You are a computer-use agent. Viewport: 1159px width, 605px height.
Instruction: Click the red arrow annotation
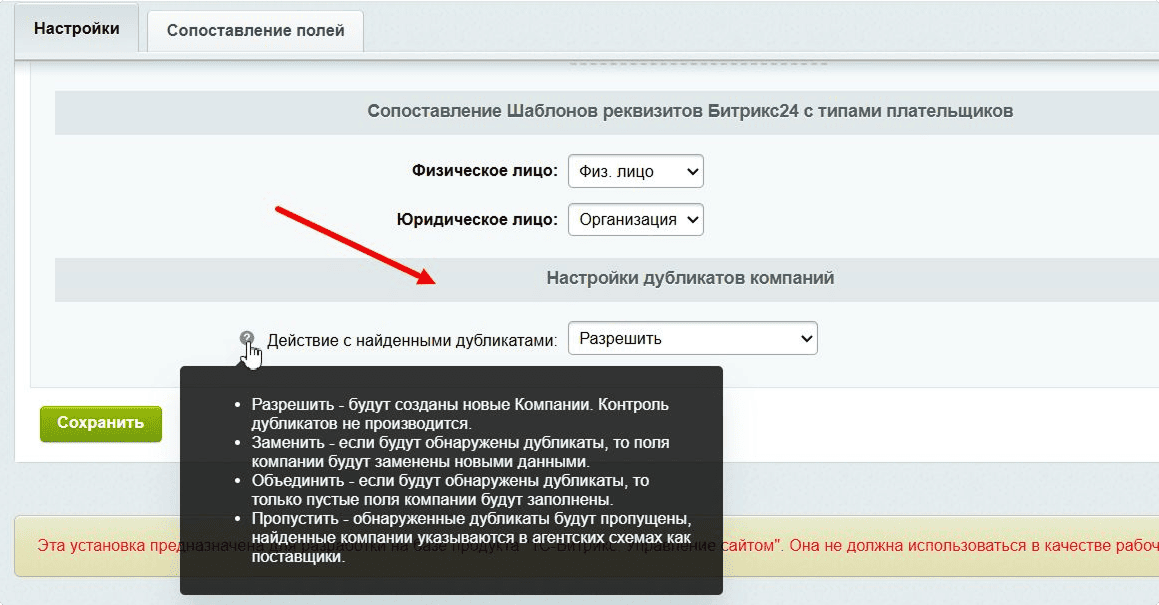point(354,245)
